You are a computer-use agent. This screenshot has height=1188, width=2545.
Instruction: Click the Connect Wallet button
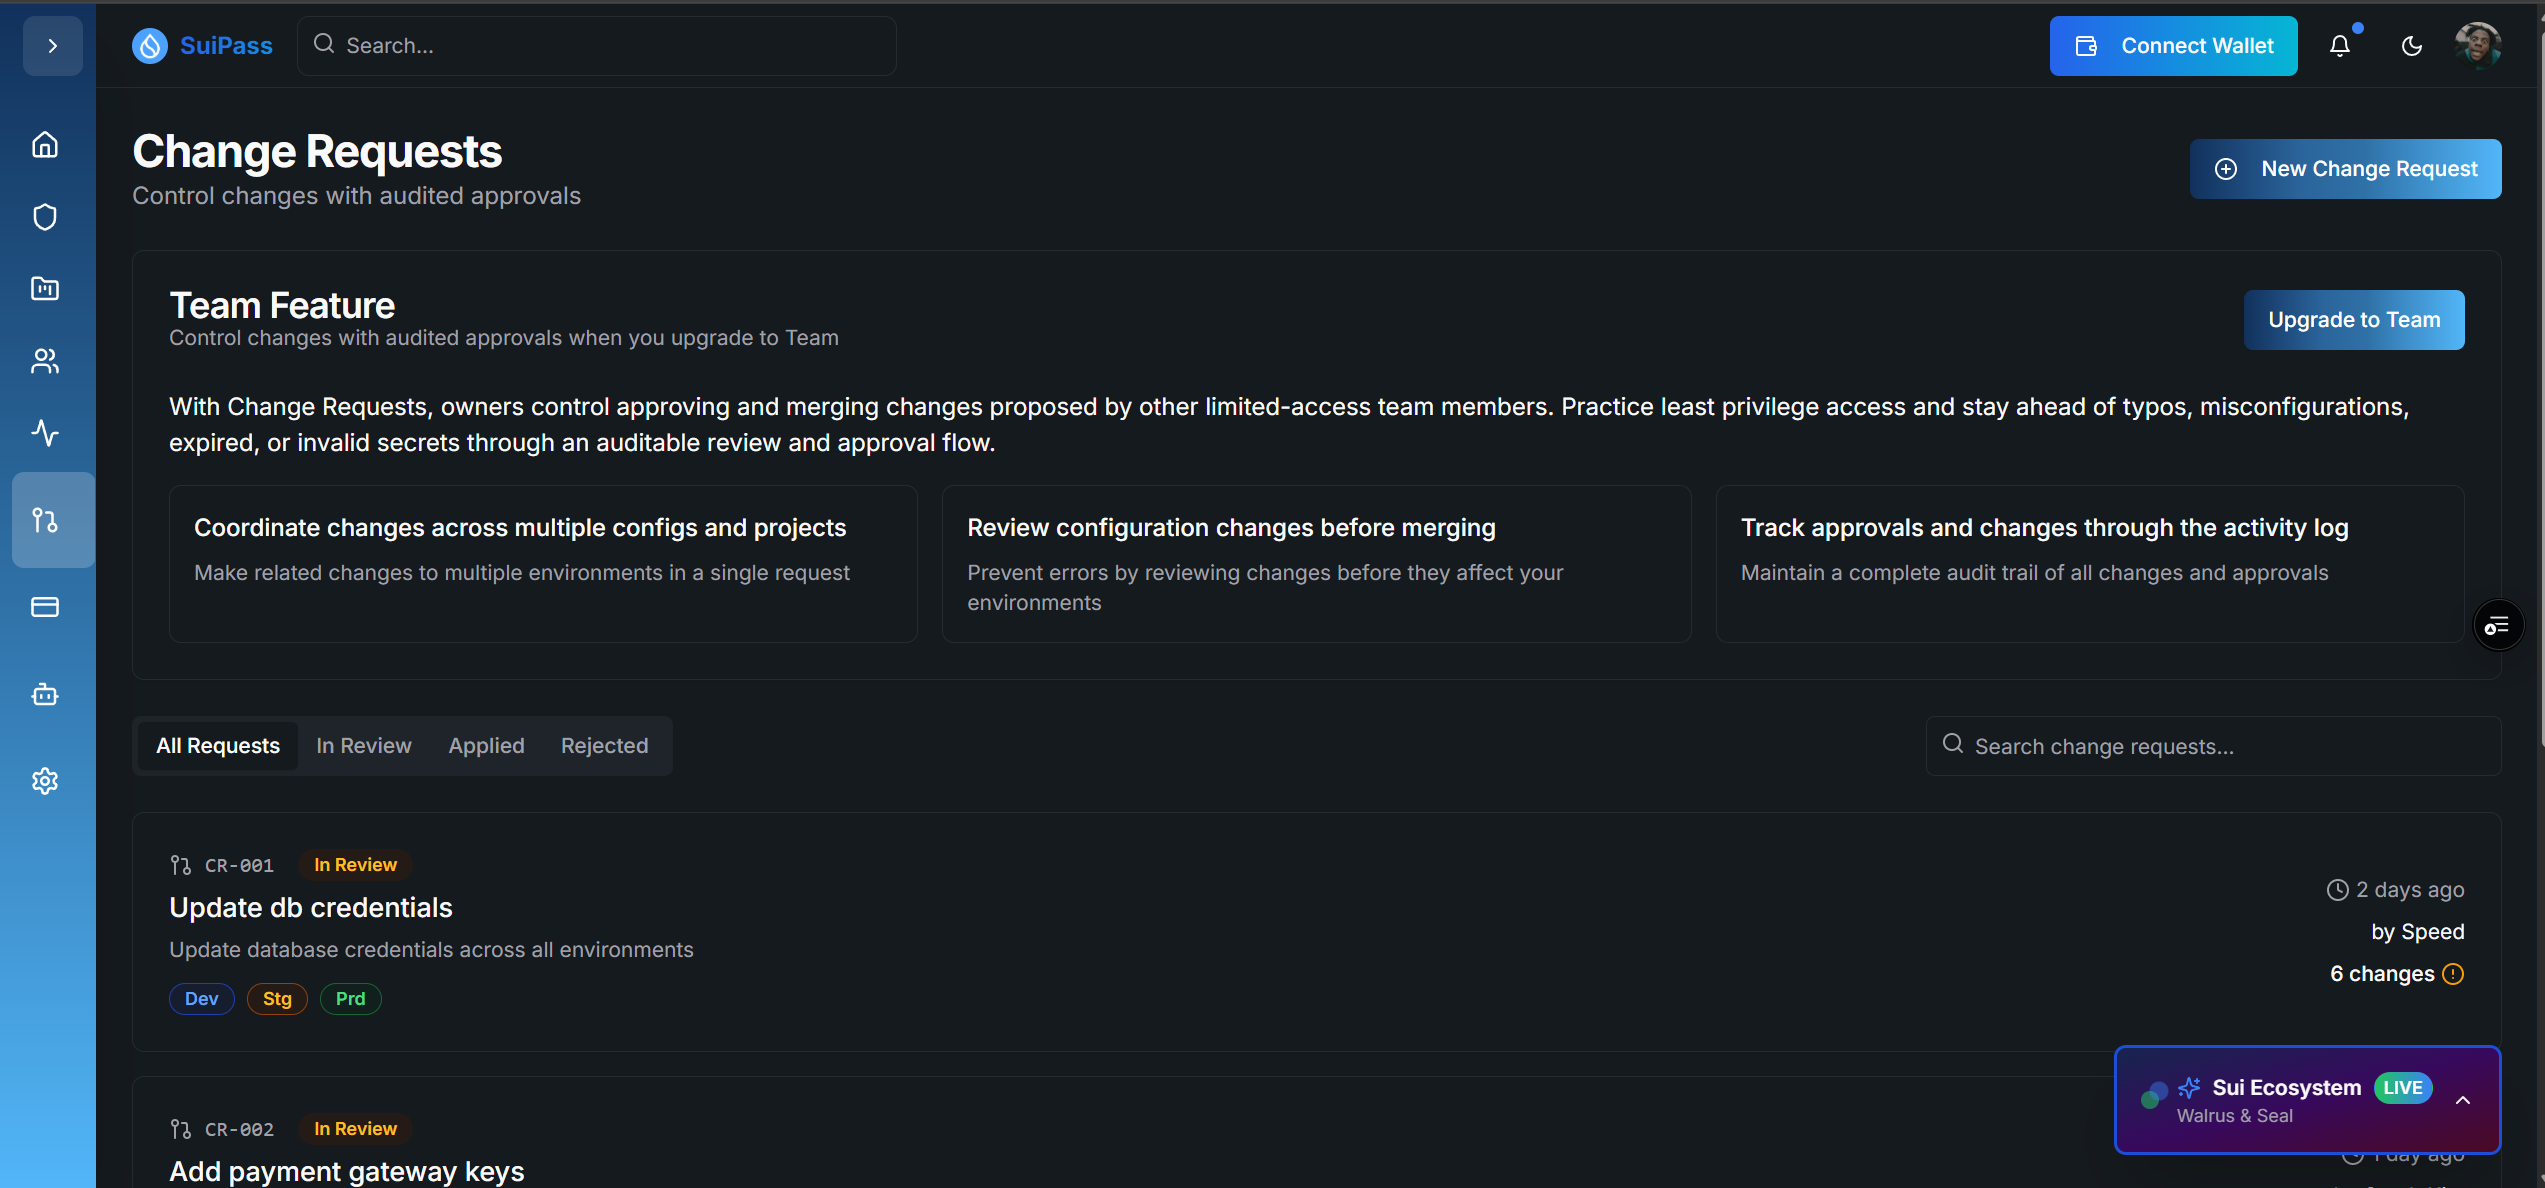click(2173, 46)
